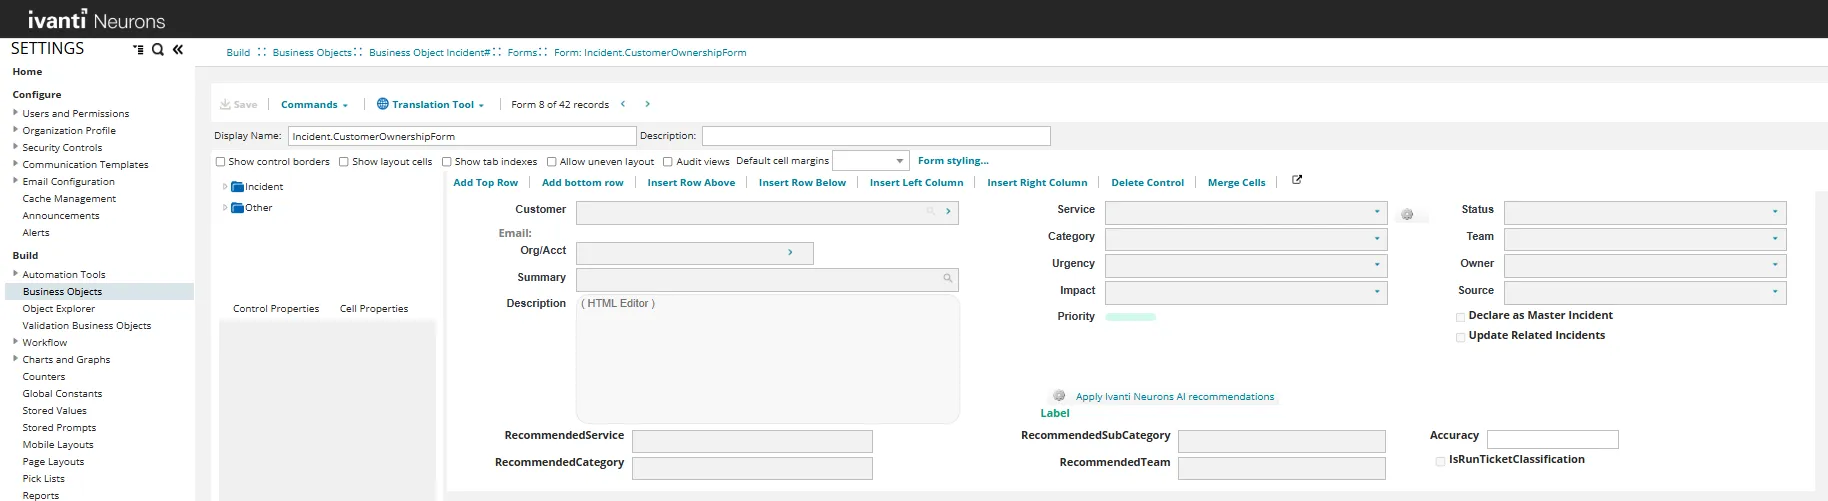Switch to Control Properties tab
The height and width of the screenshot is (501, 1828).
click(276, 309)
